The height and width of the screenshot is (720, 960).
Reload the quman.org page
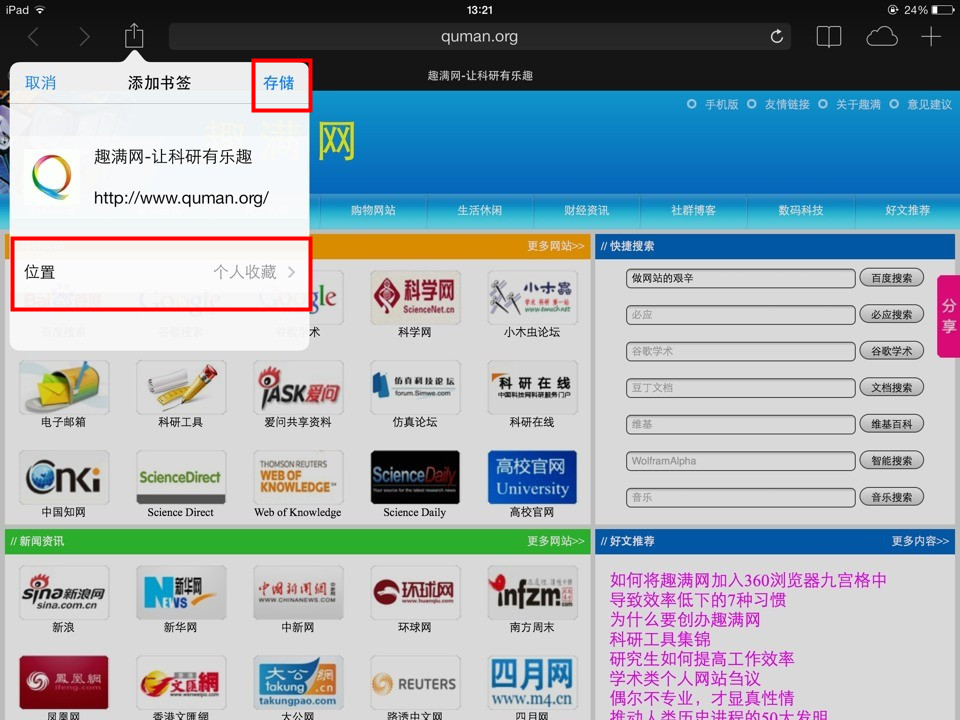click(x=776, y=37)
